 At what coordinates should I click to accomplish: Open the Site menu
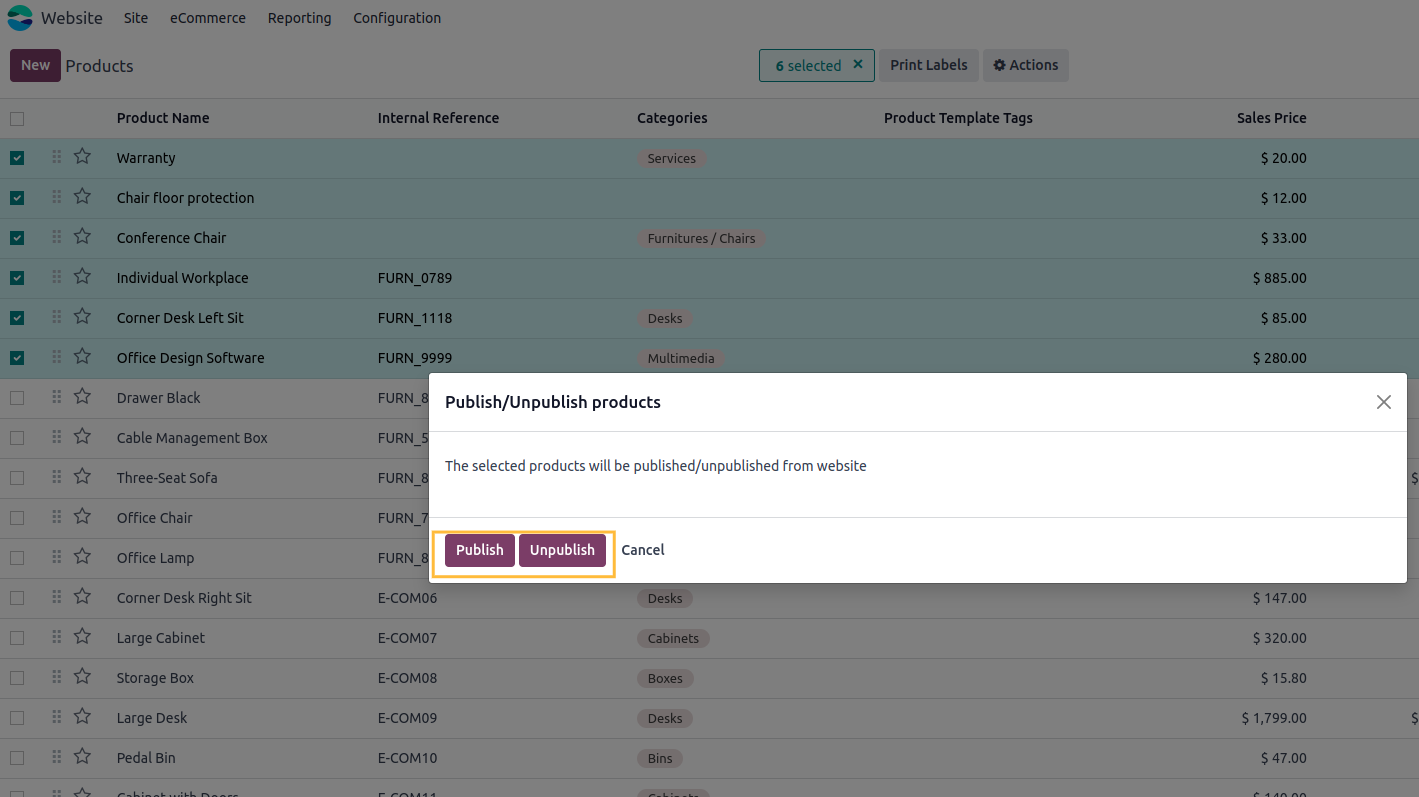(136, 18)
